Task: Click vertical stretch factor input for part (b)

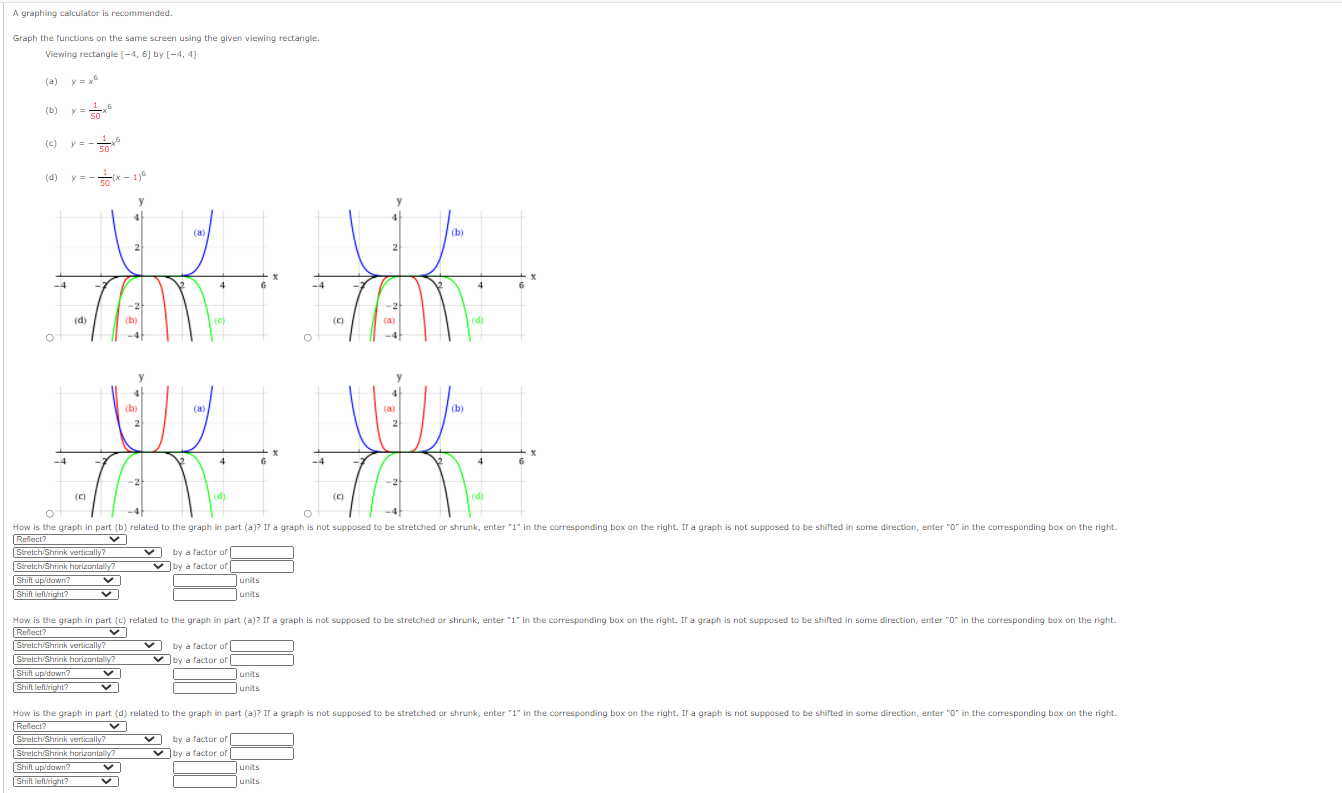Action: pyautogui.click(x=262, y=552)
